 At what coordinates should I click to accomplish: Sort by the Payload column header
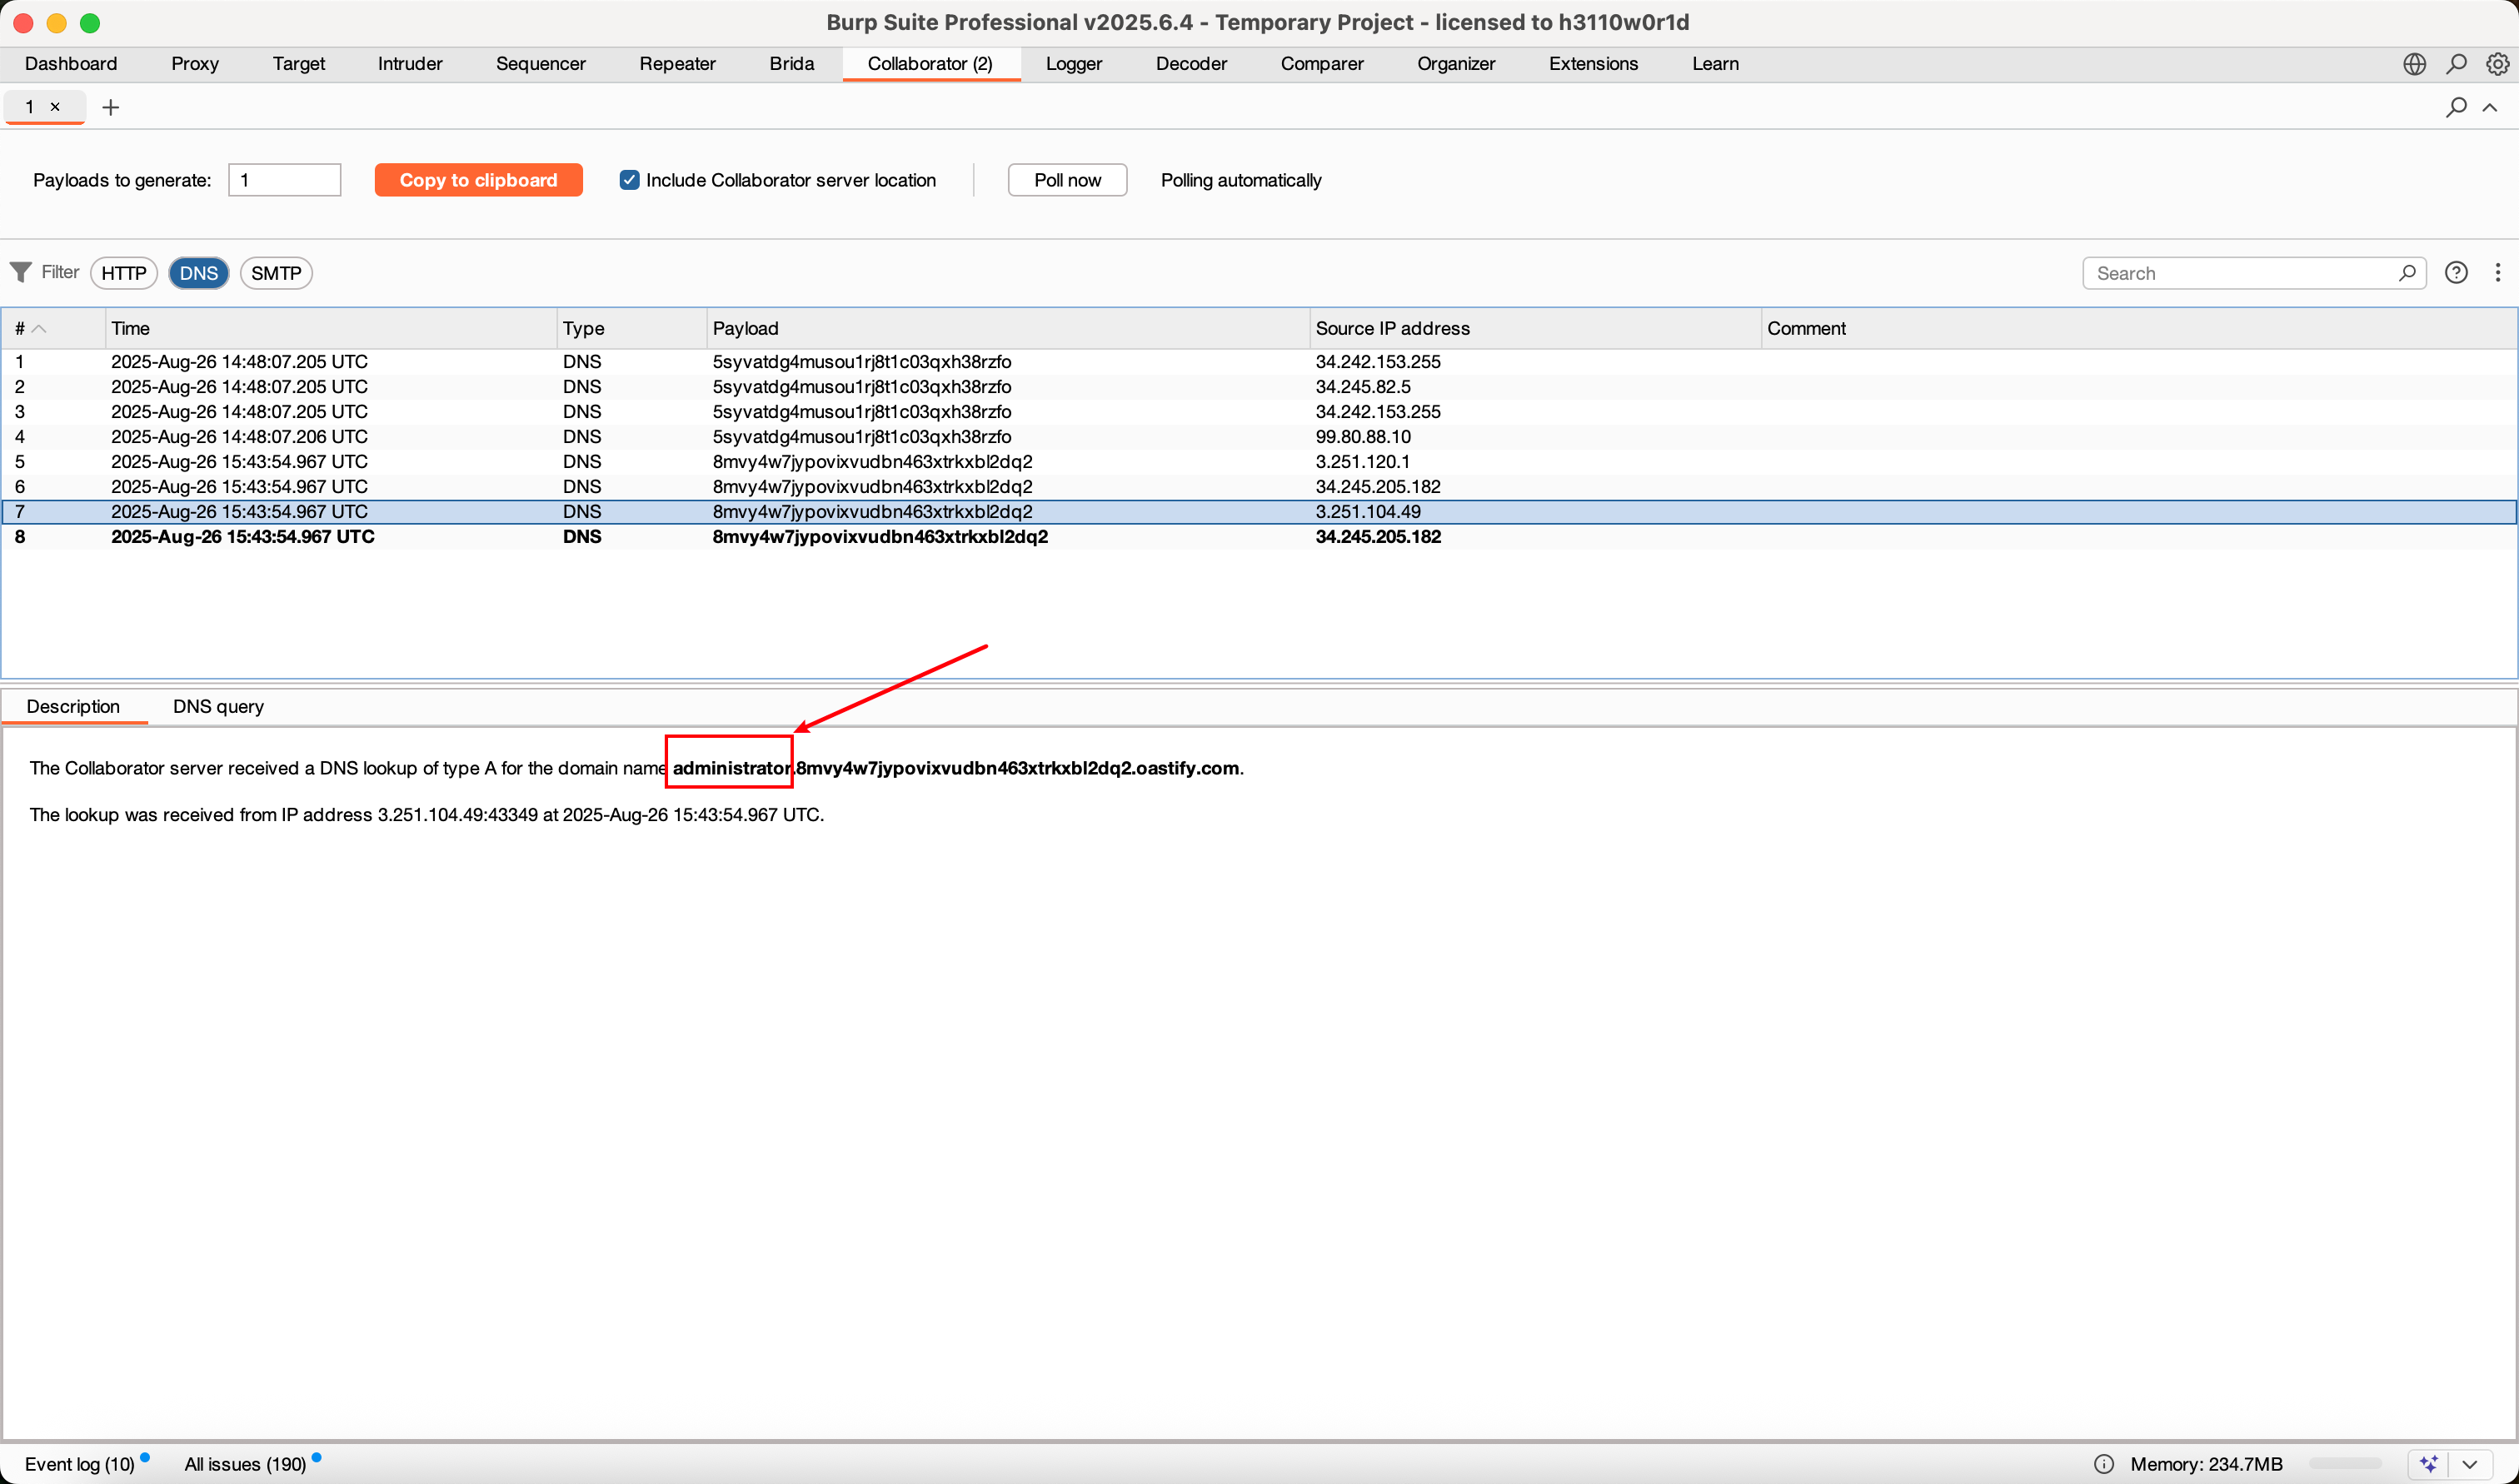tap(1008, 328)
